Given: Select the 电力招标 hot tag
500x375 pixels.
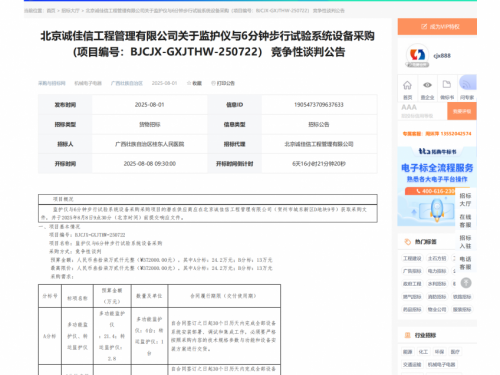Looking at the screenshot, I should point(437,271).
